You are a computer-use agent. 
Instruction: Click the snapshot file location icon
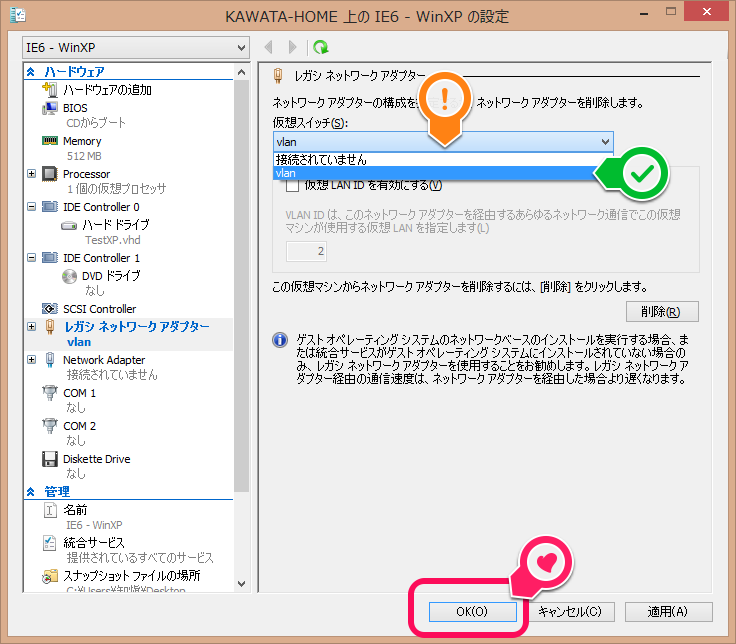50,576
